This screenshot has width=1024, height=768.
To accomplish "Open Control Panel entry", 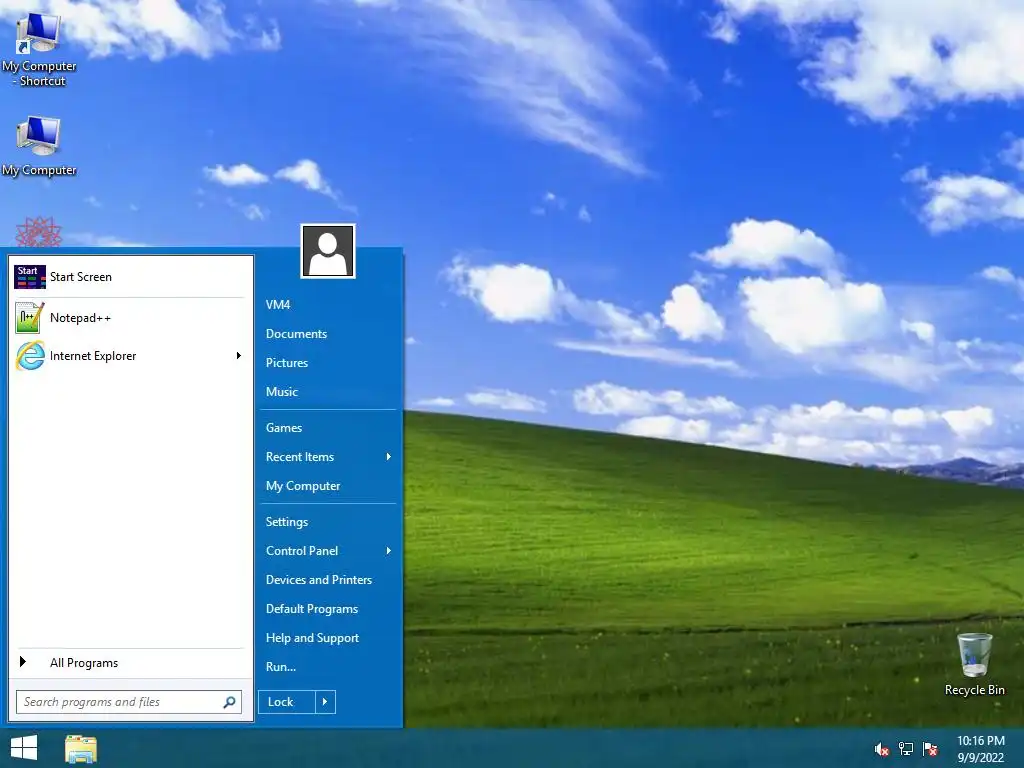I will 328,551.
